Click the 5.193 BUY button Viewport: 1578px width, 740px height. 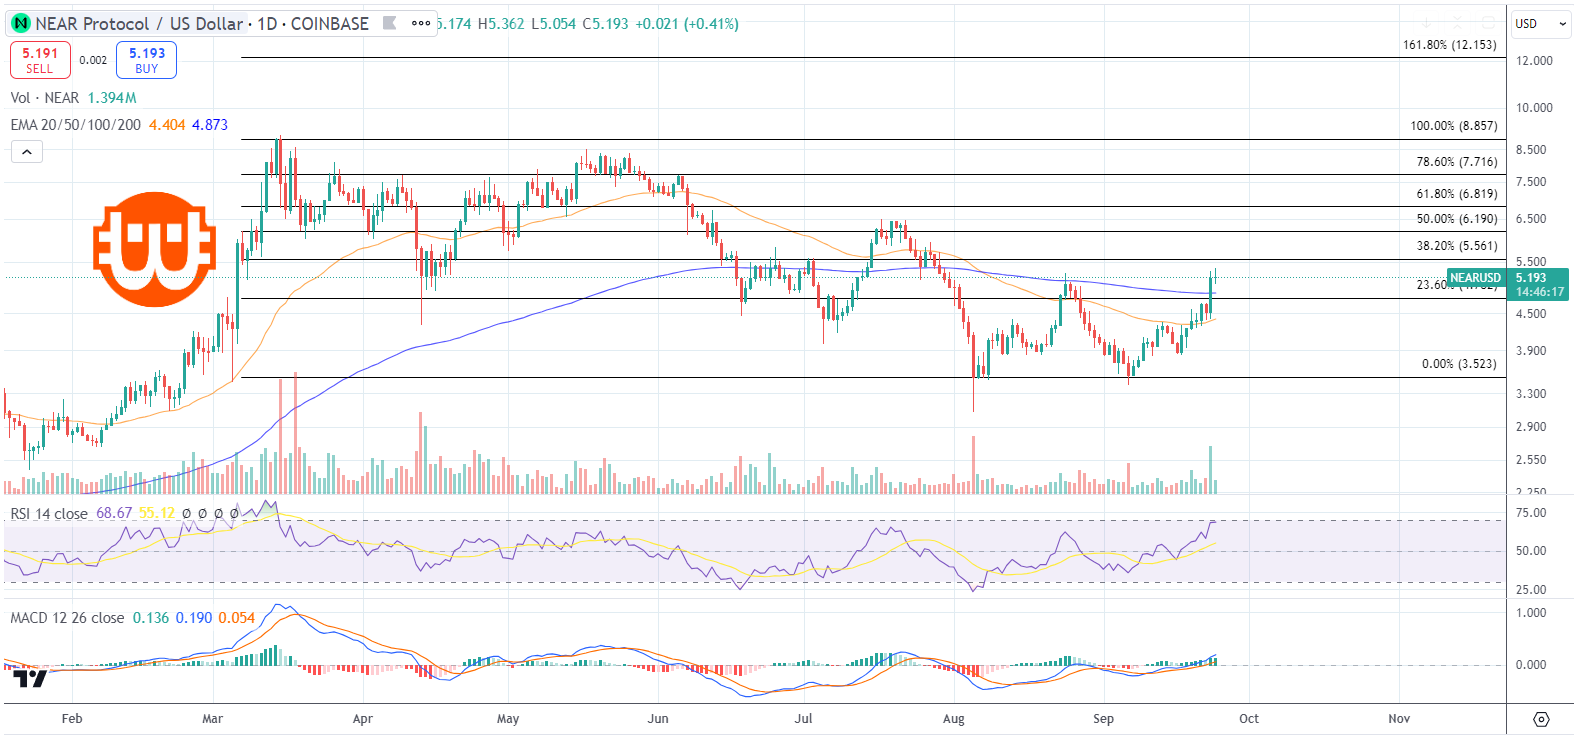tap(147, 60)
